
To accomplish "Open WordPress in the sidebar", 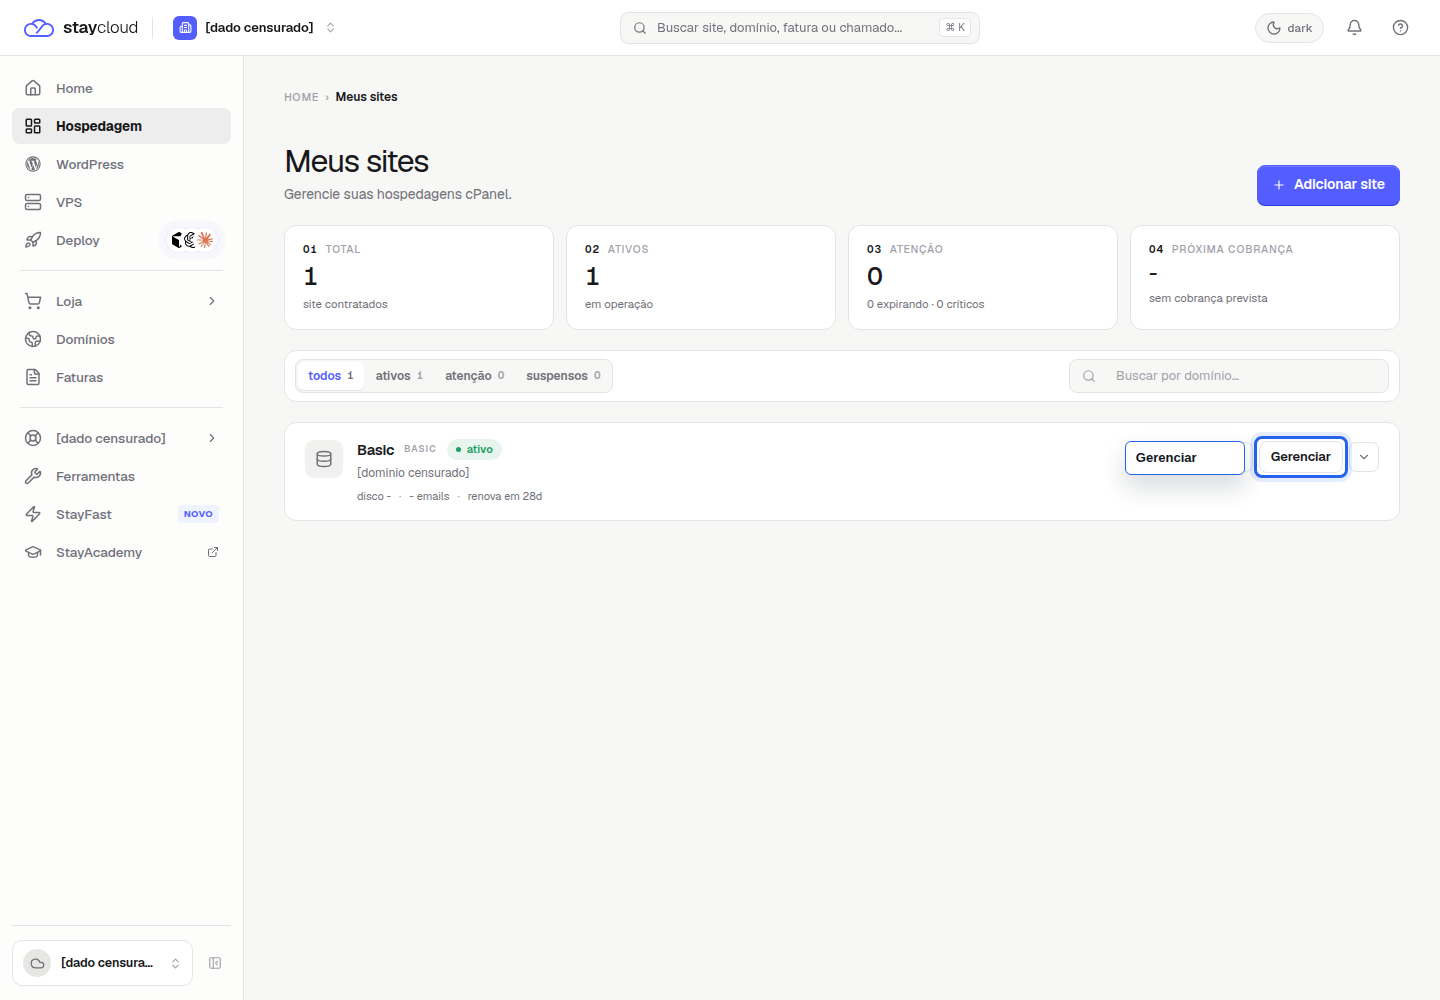I will coord(121,164).
